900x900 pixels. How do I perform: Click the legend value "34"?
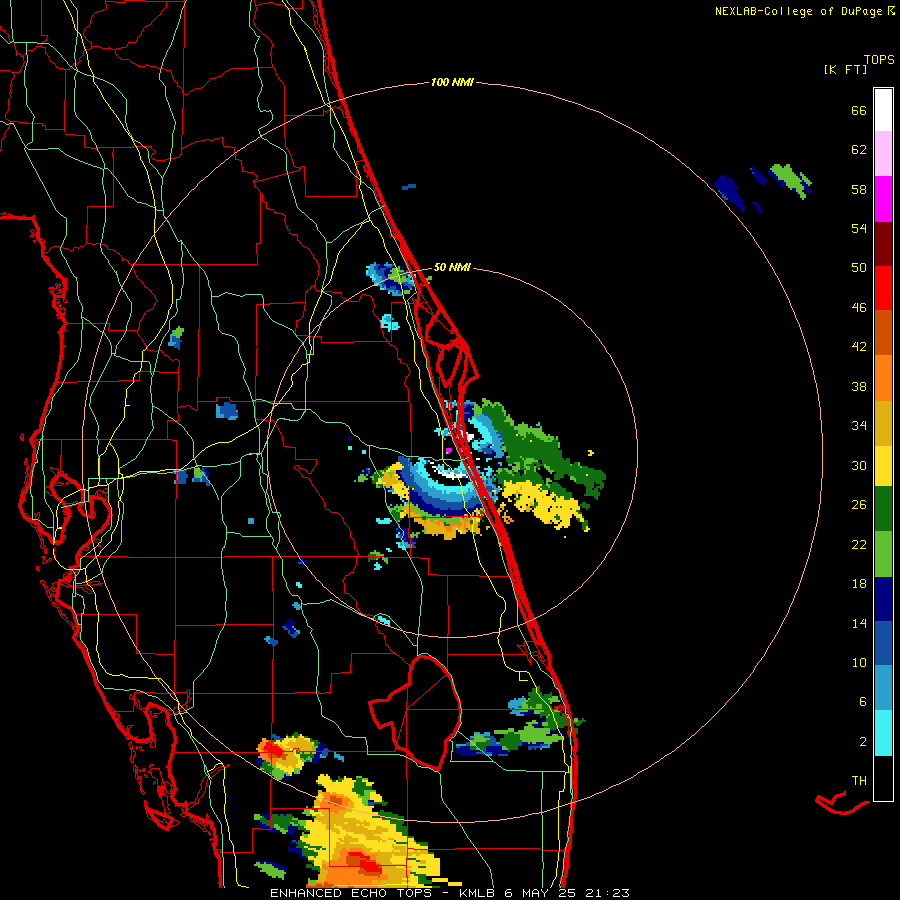[859, 425]
